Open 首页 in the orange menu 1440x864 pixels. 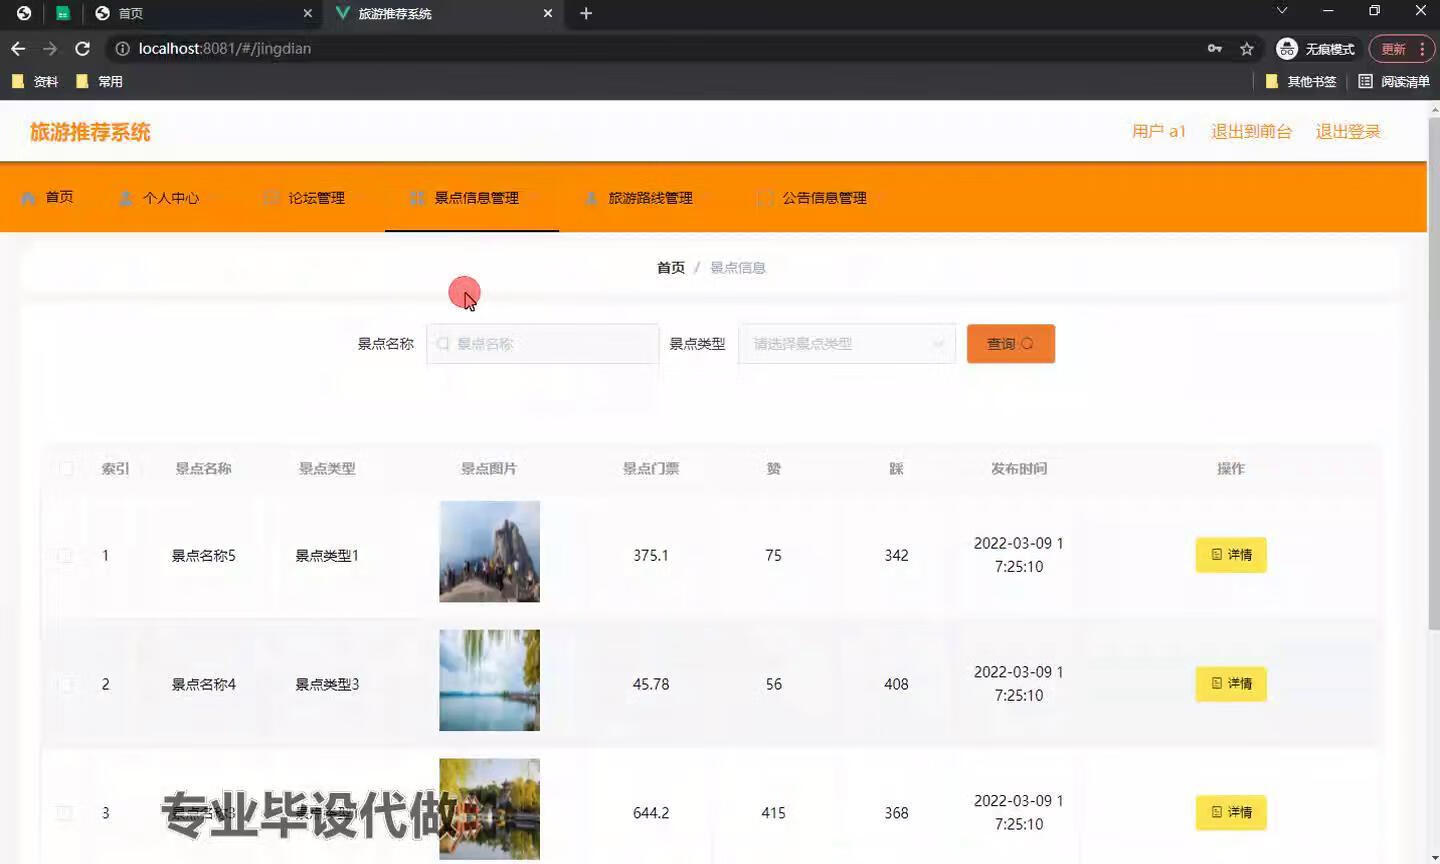tap(47, 197)
